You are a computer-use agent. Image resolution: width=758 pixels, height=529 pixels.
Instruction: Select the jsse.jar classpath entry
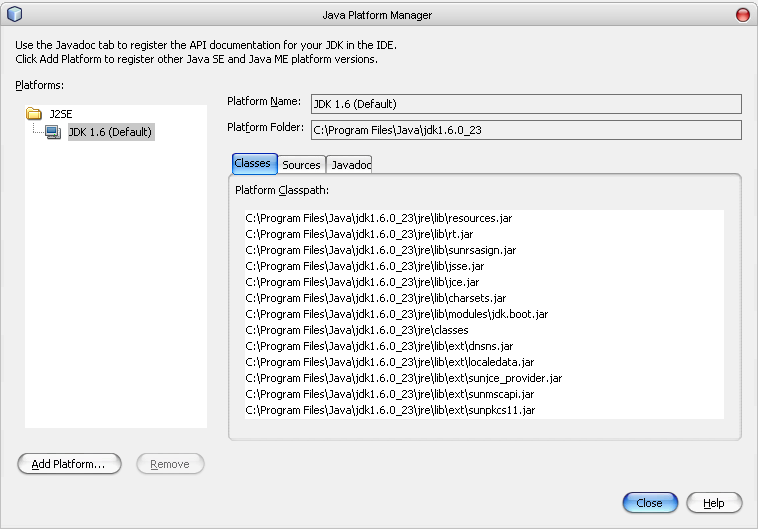click(x=364, y=266)
